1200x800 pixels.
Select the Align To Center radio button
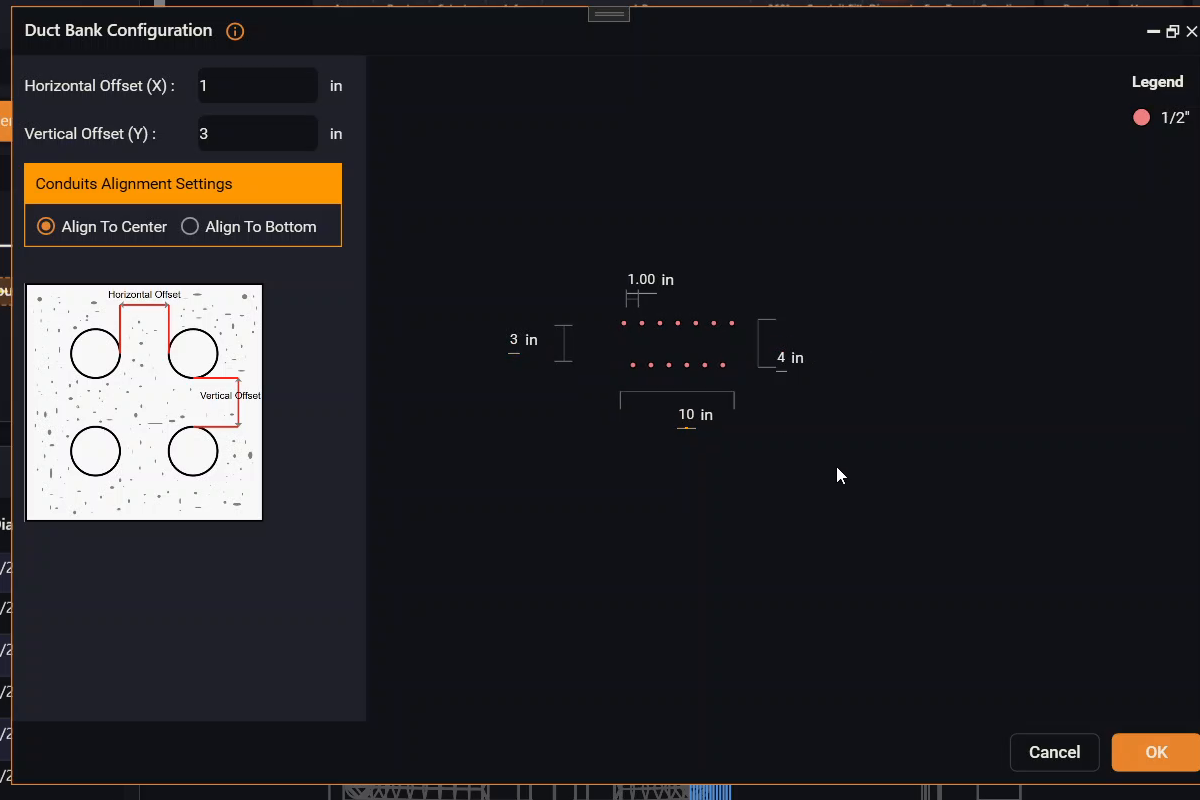pos(45,226)
